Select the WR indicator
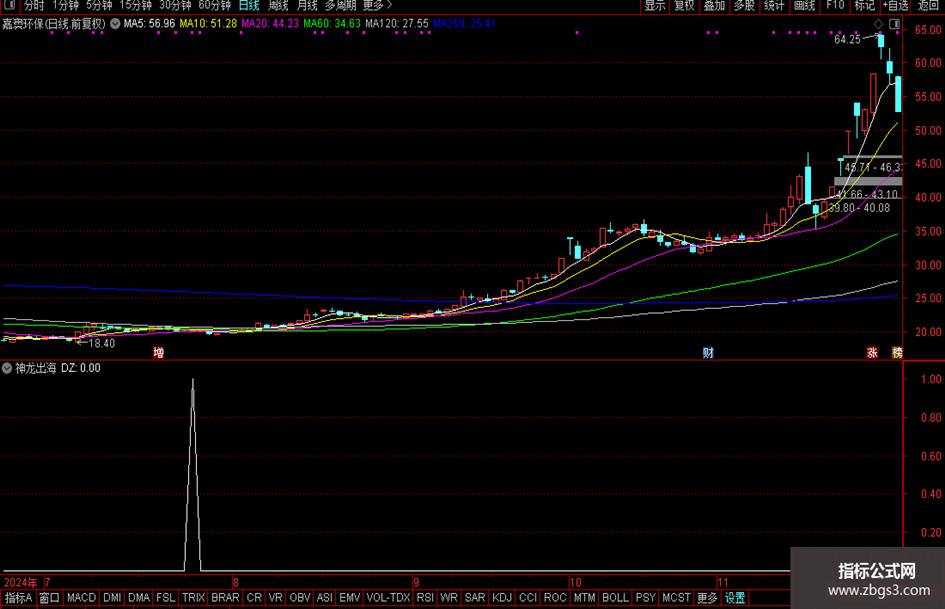This screenshot has height=609, width=945. pos(448,598)
